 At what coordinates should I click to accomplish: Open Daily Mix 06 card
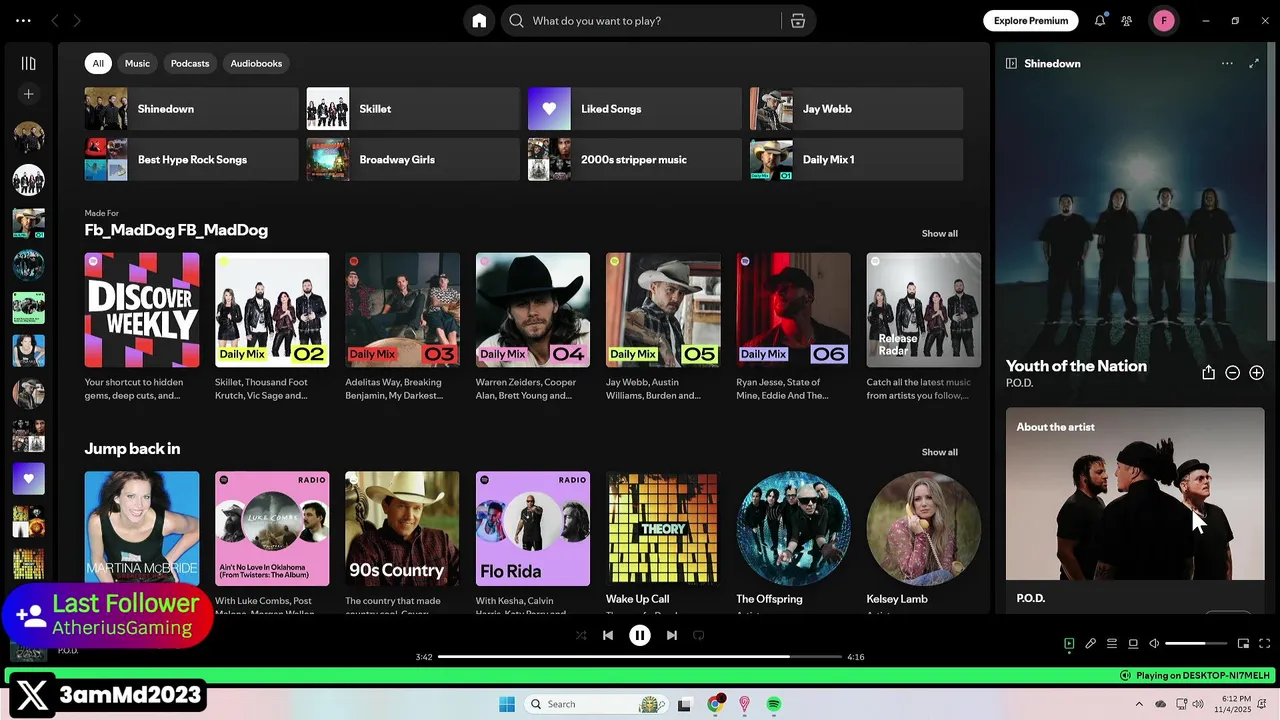pyautogui.click(x=794, y=328)
